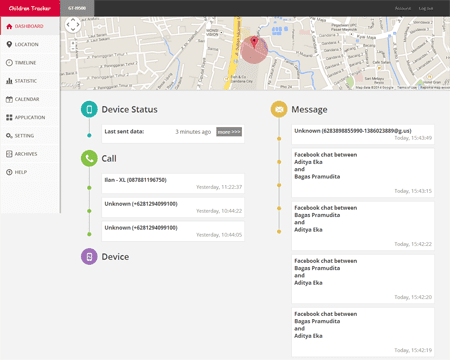Go to APPLICATION menu item
The height and width of the screenshot is (360, 450).
coord(30,117)
